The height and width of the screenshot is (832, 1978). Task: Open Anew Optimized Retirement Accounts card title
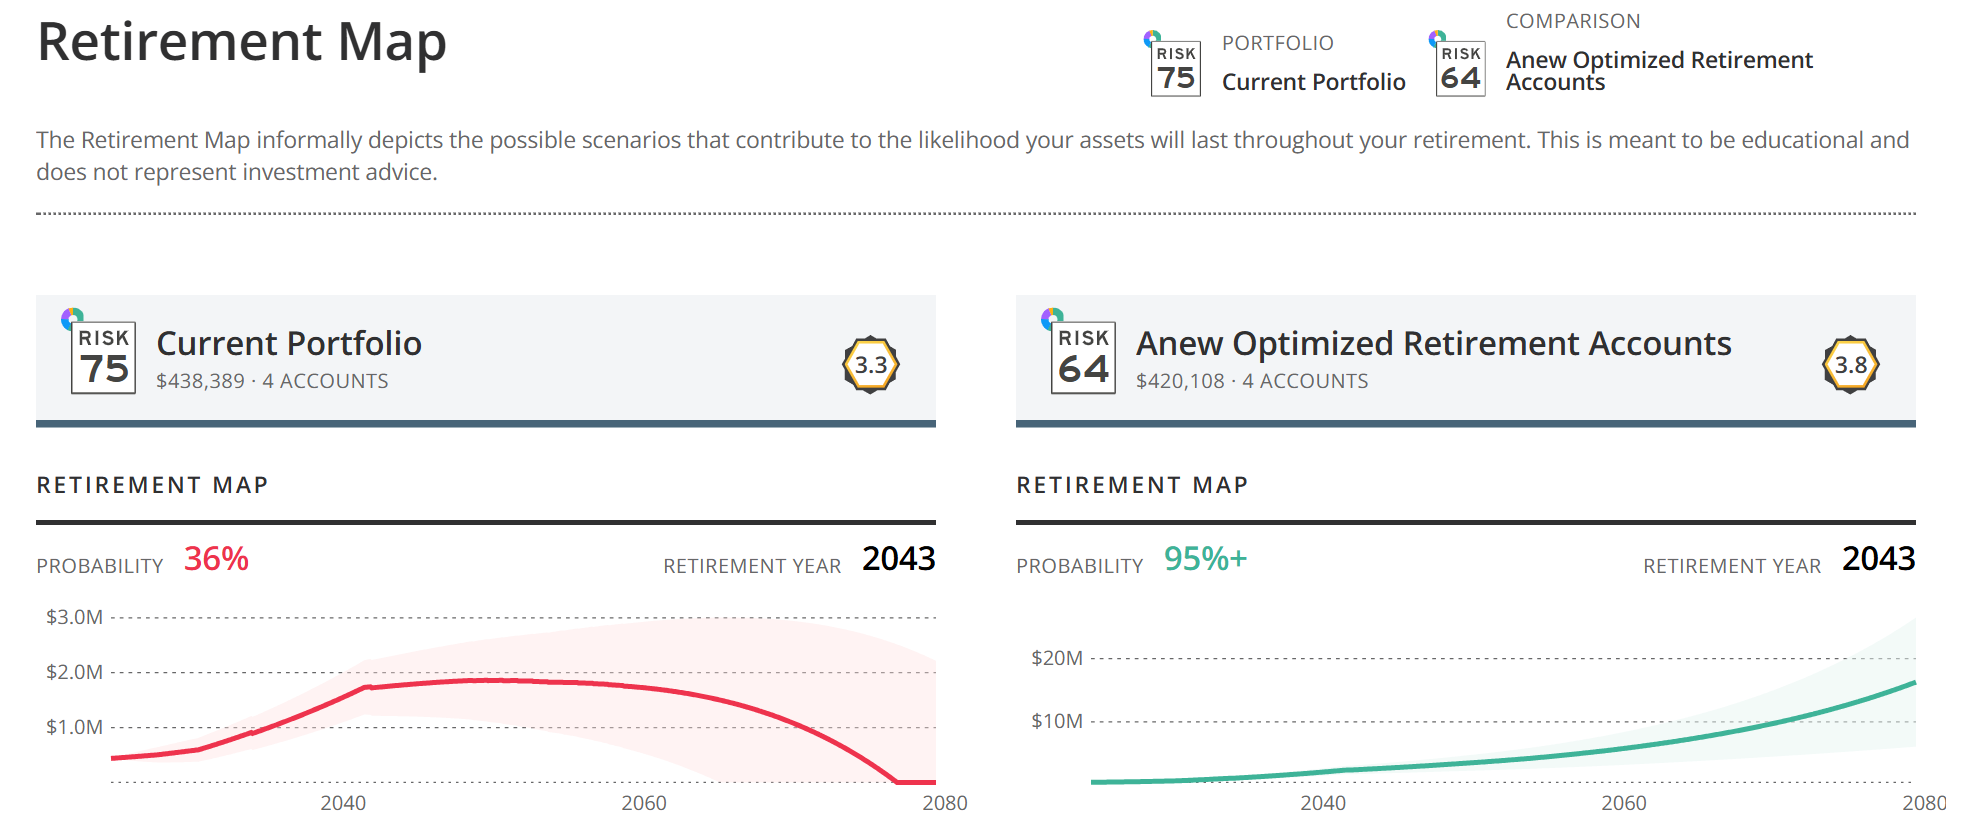[x=1433, y=344]
